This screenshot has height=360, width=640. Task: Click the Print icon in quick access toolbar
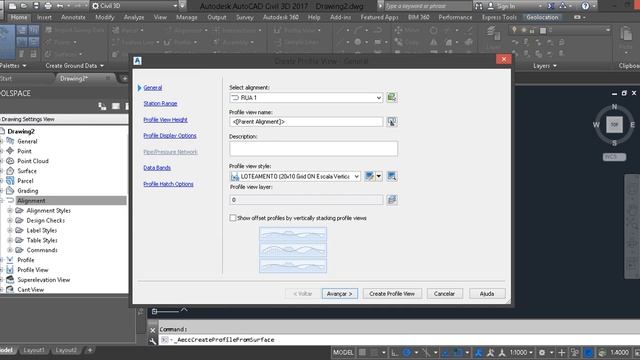click(x=48, y=6)
